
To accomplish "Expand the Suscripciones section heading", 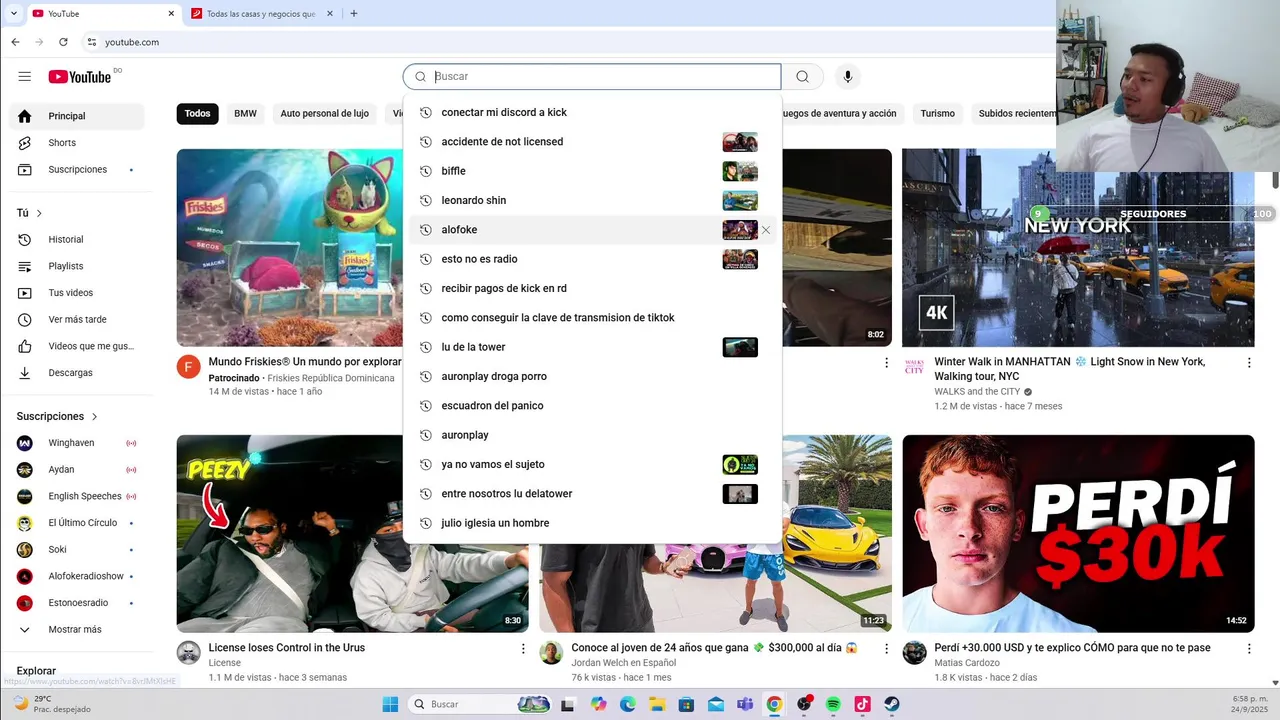I will [57, 416].
